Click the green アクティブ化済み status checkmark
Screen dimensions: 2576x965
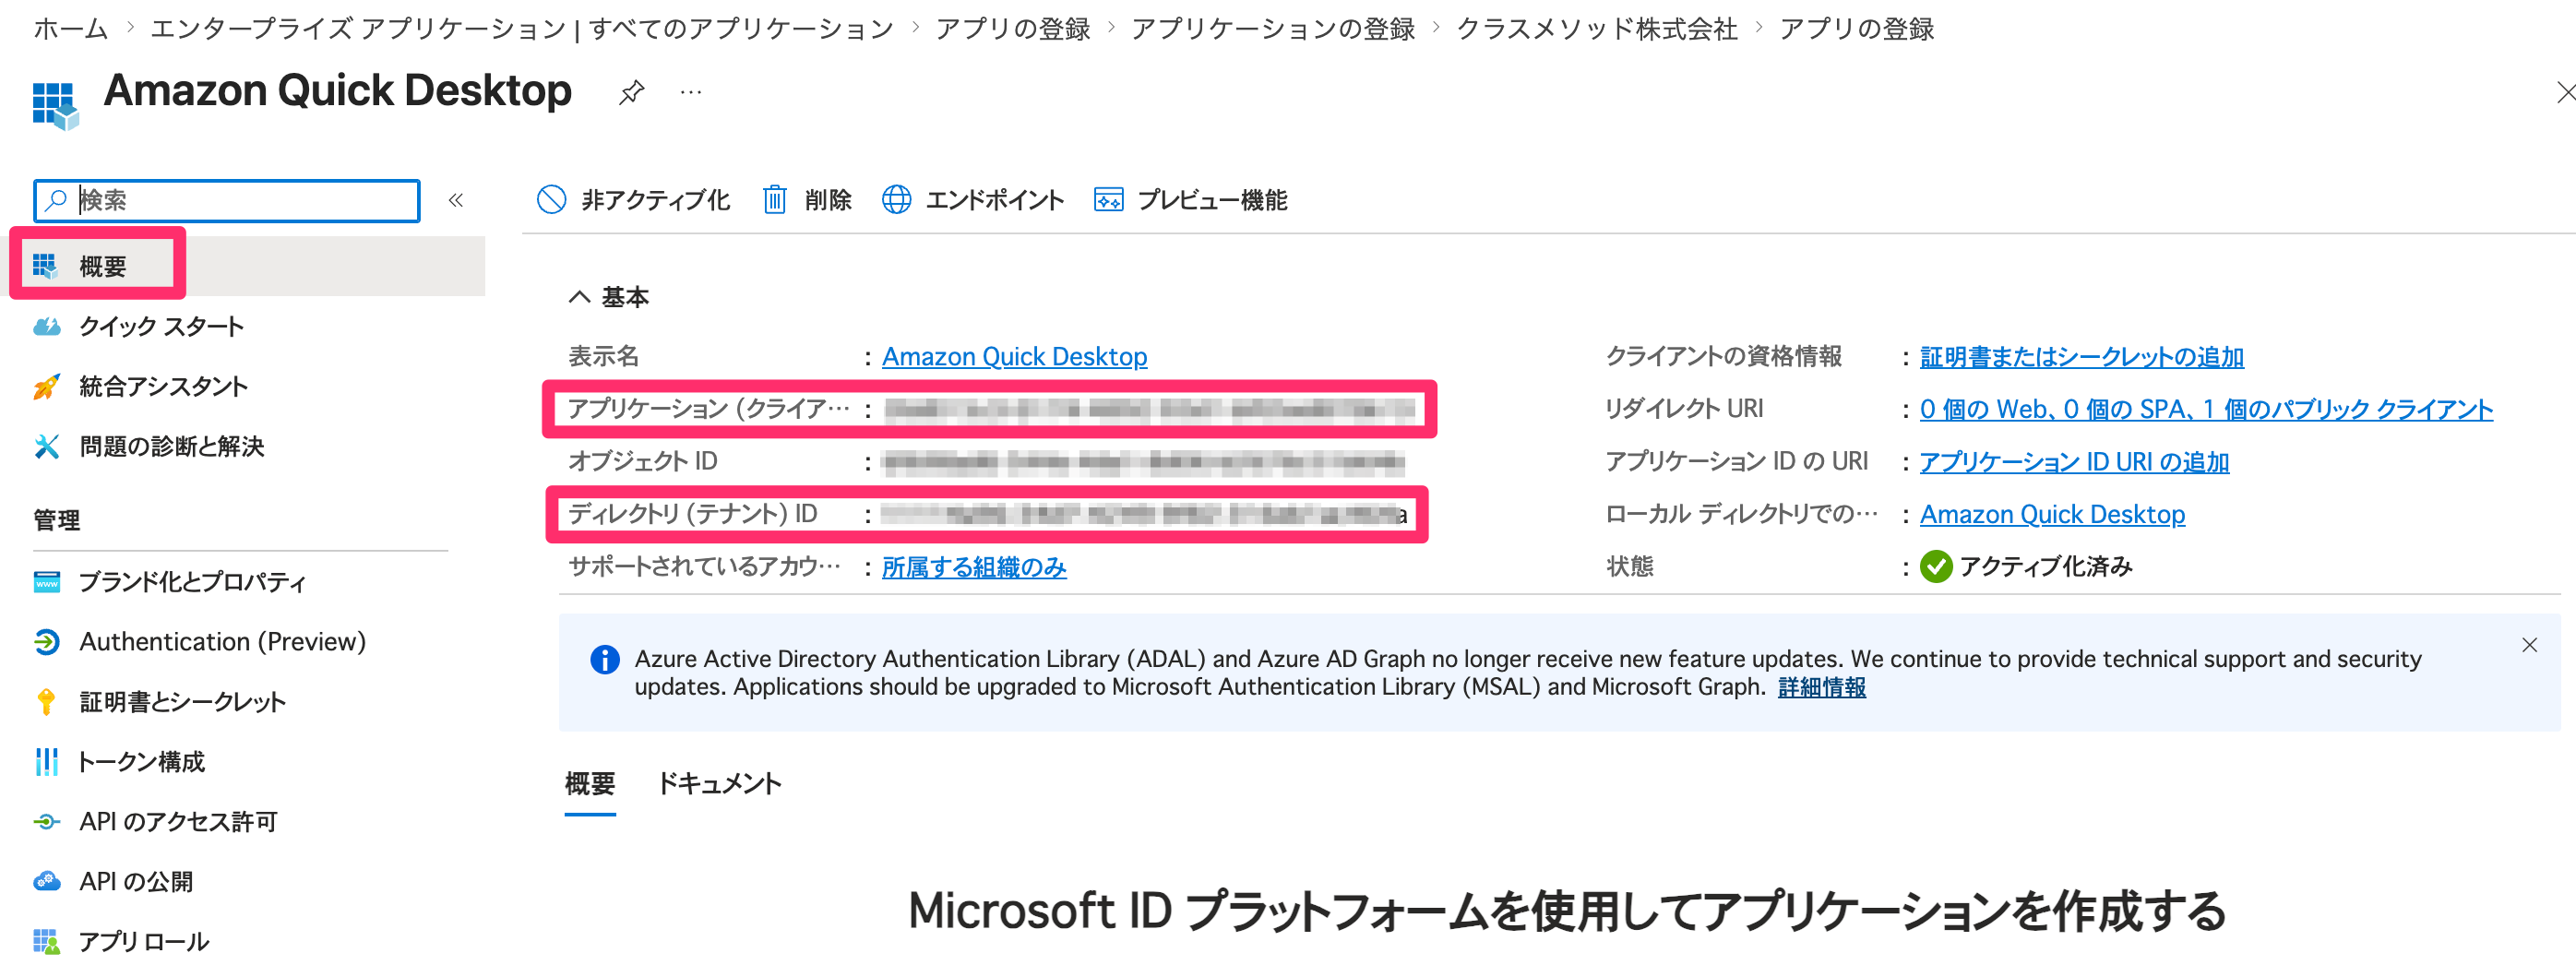click(x=1936, y=567)
